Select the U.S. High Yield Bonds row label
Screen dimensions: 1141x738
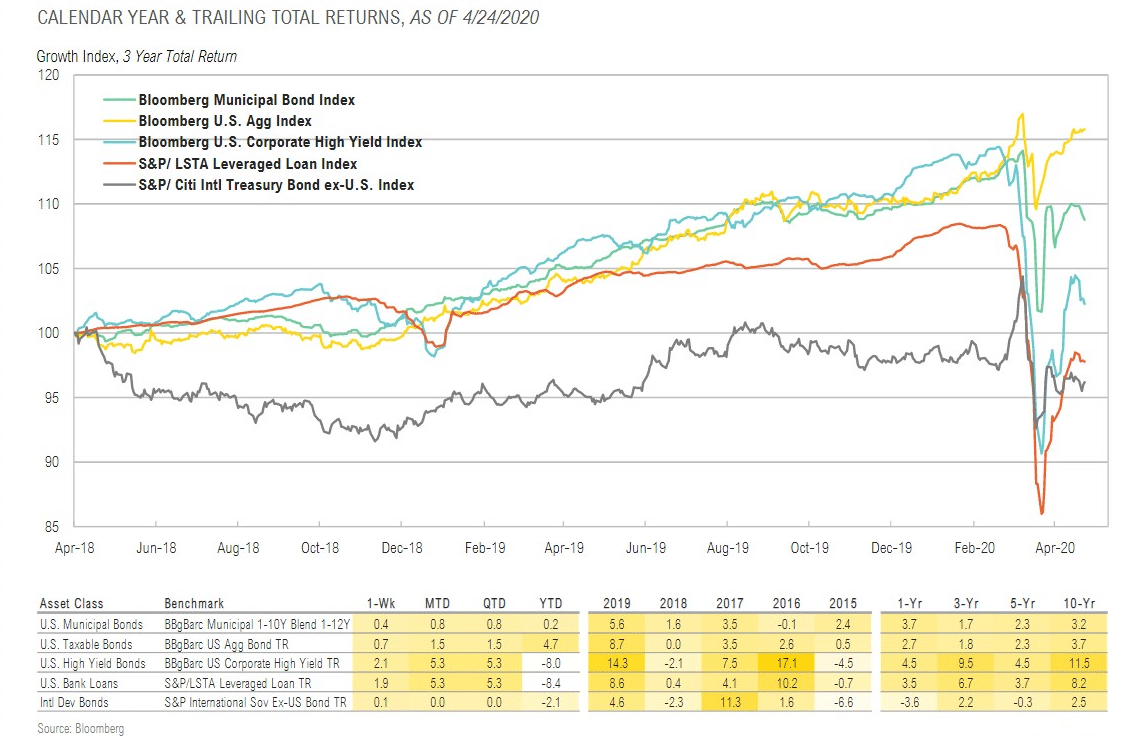pyautogui.click(x=92, y=664)
